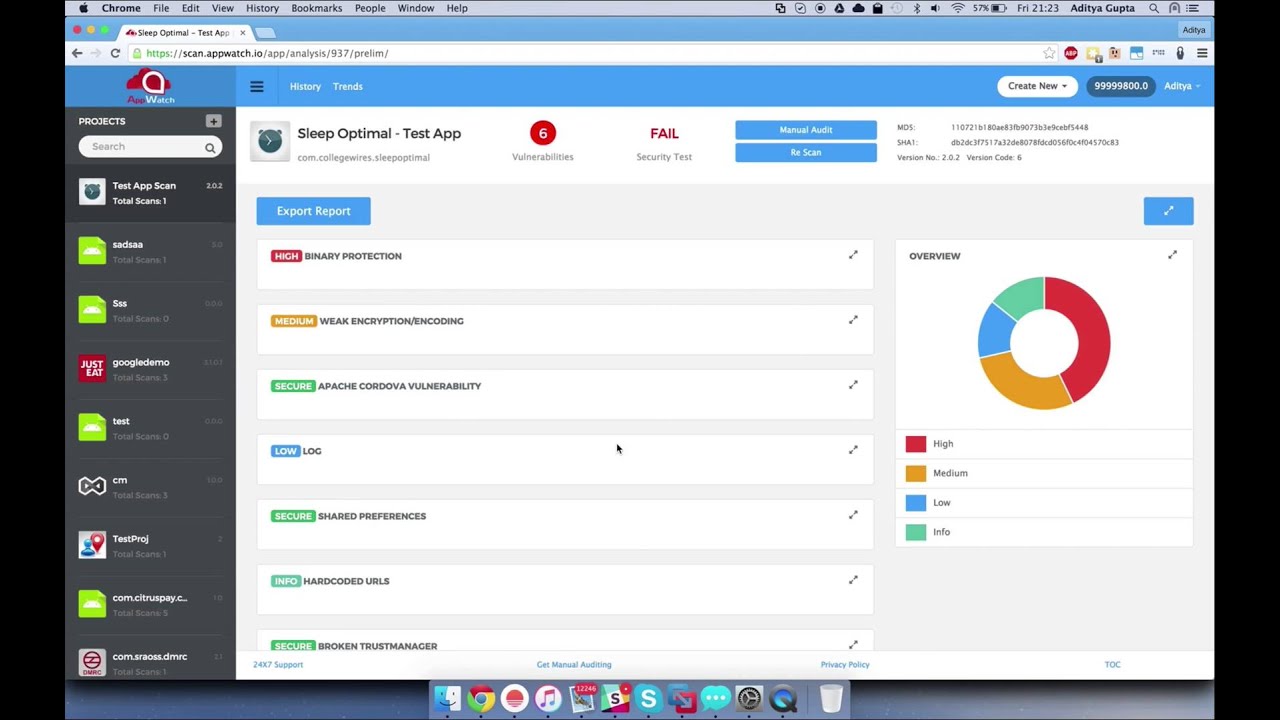Open the People menu in menu bar
This screenshot has height=720, width=1280.
pyautogui.click(x=370, y=8)
